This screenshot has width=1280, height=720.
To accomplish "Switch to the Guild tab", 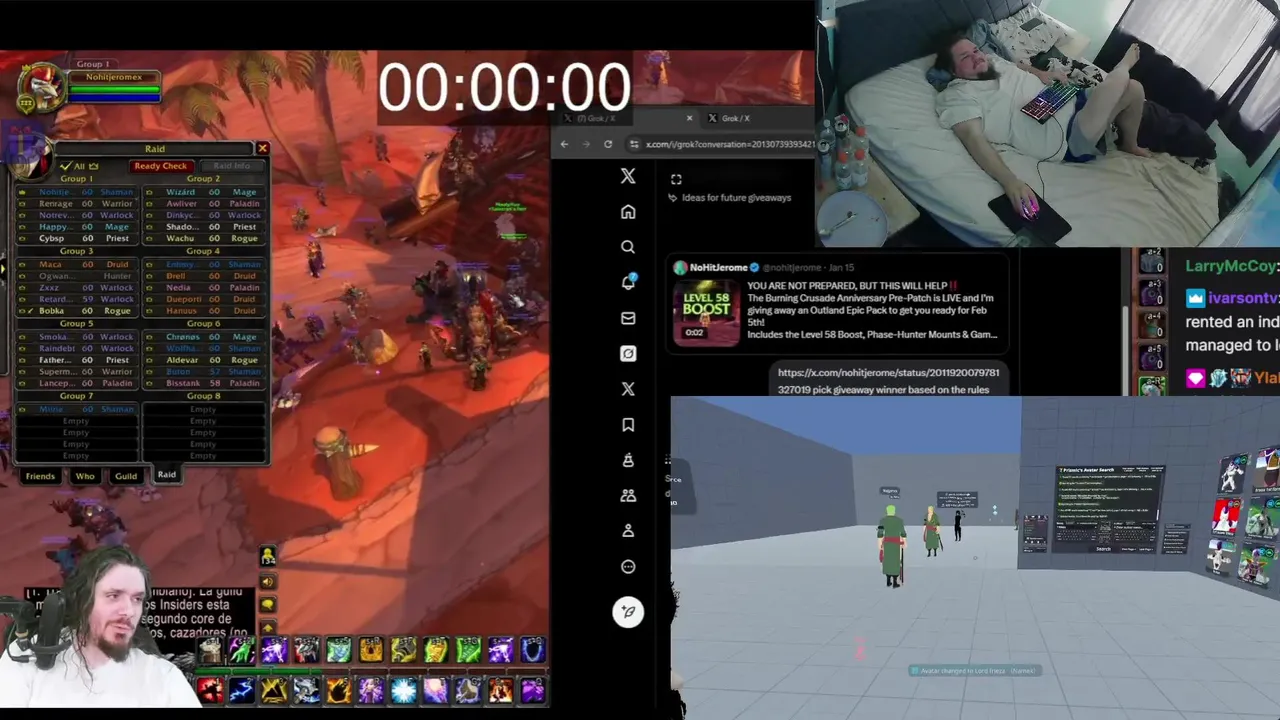I will pyautogui.click(x=126, y=476).
